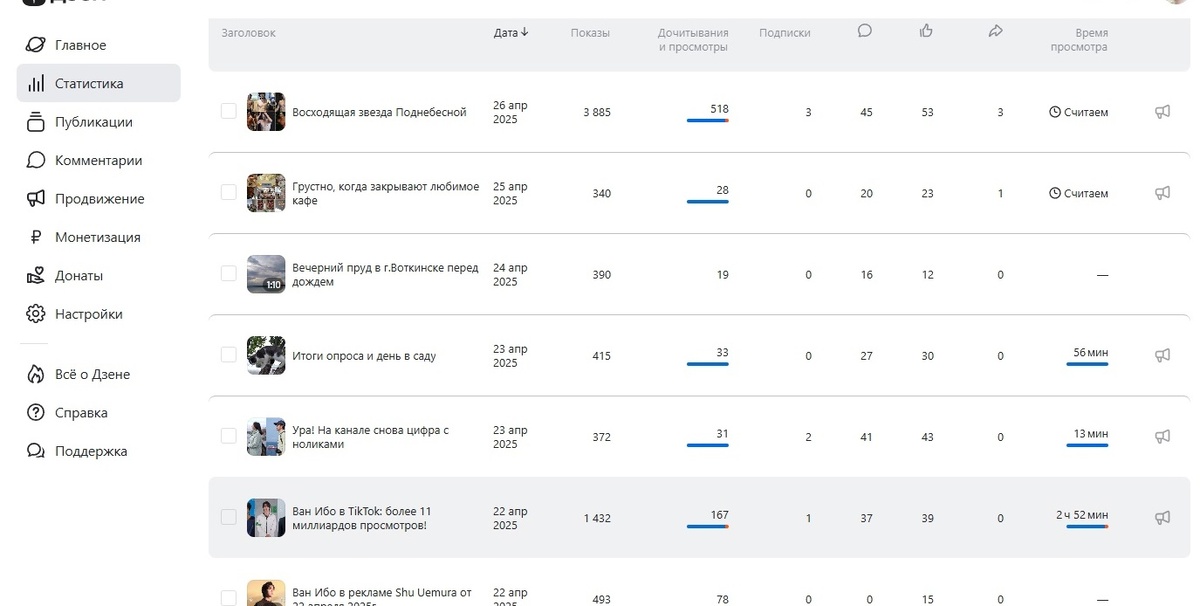Sort table by Показы column header
The image size is (1200, 606).
(x=590, y=33)
